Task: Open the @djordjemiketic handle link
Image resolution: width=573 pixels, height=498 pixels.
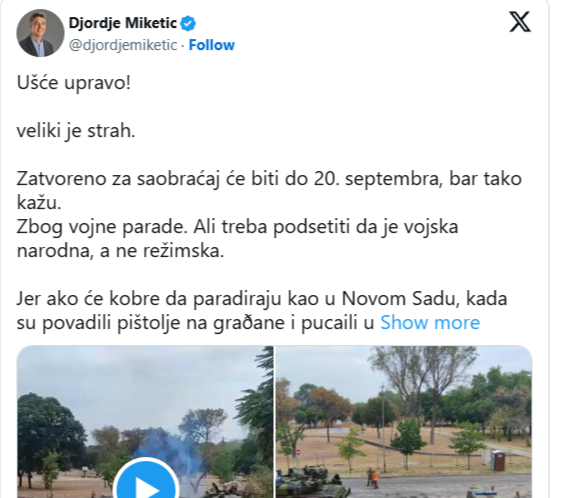Action: (x=123, y=45)
